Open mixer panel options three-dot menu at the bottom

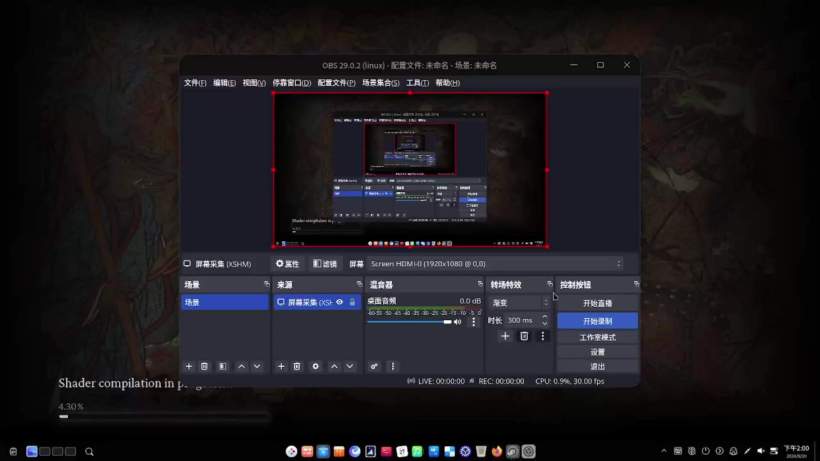[x=393, y=366]
